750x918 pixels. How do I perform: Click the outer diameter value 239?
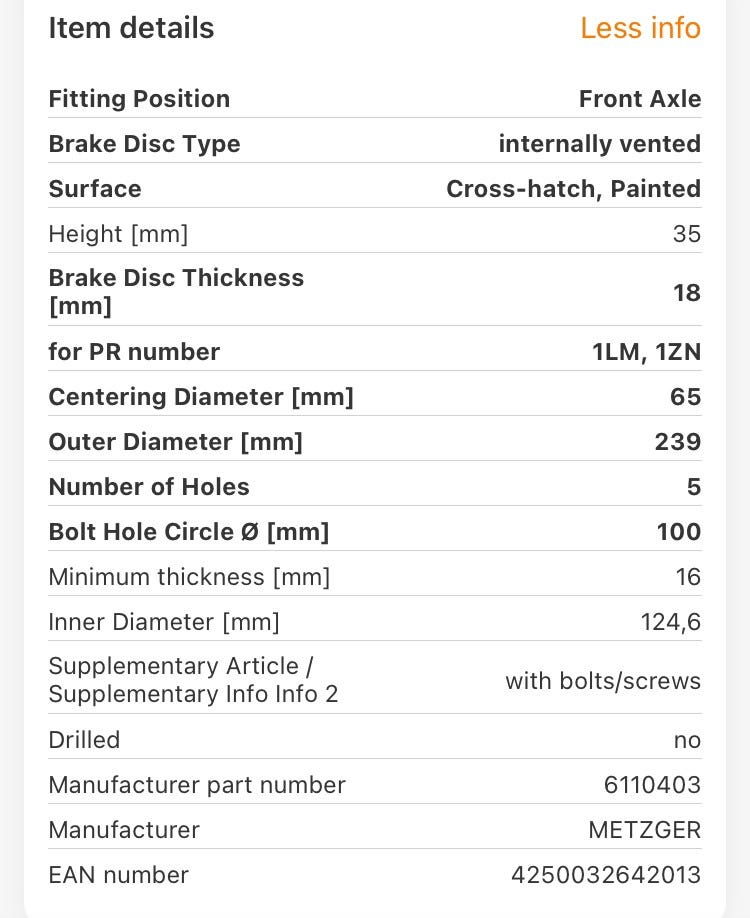tap(677, 442)
